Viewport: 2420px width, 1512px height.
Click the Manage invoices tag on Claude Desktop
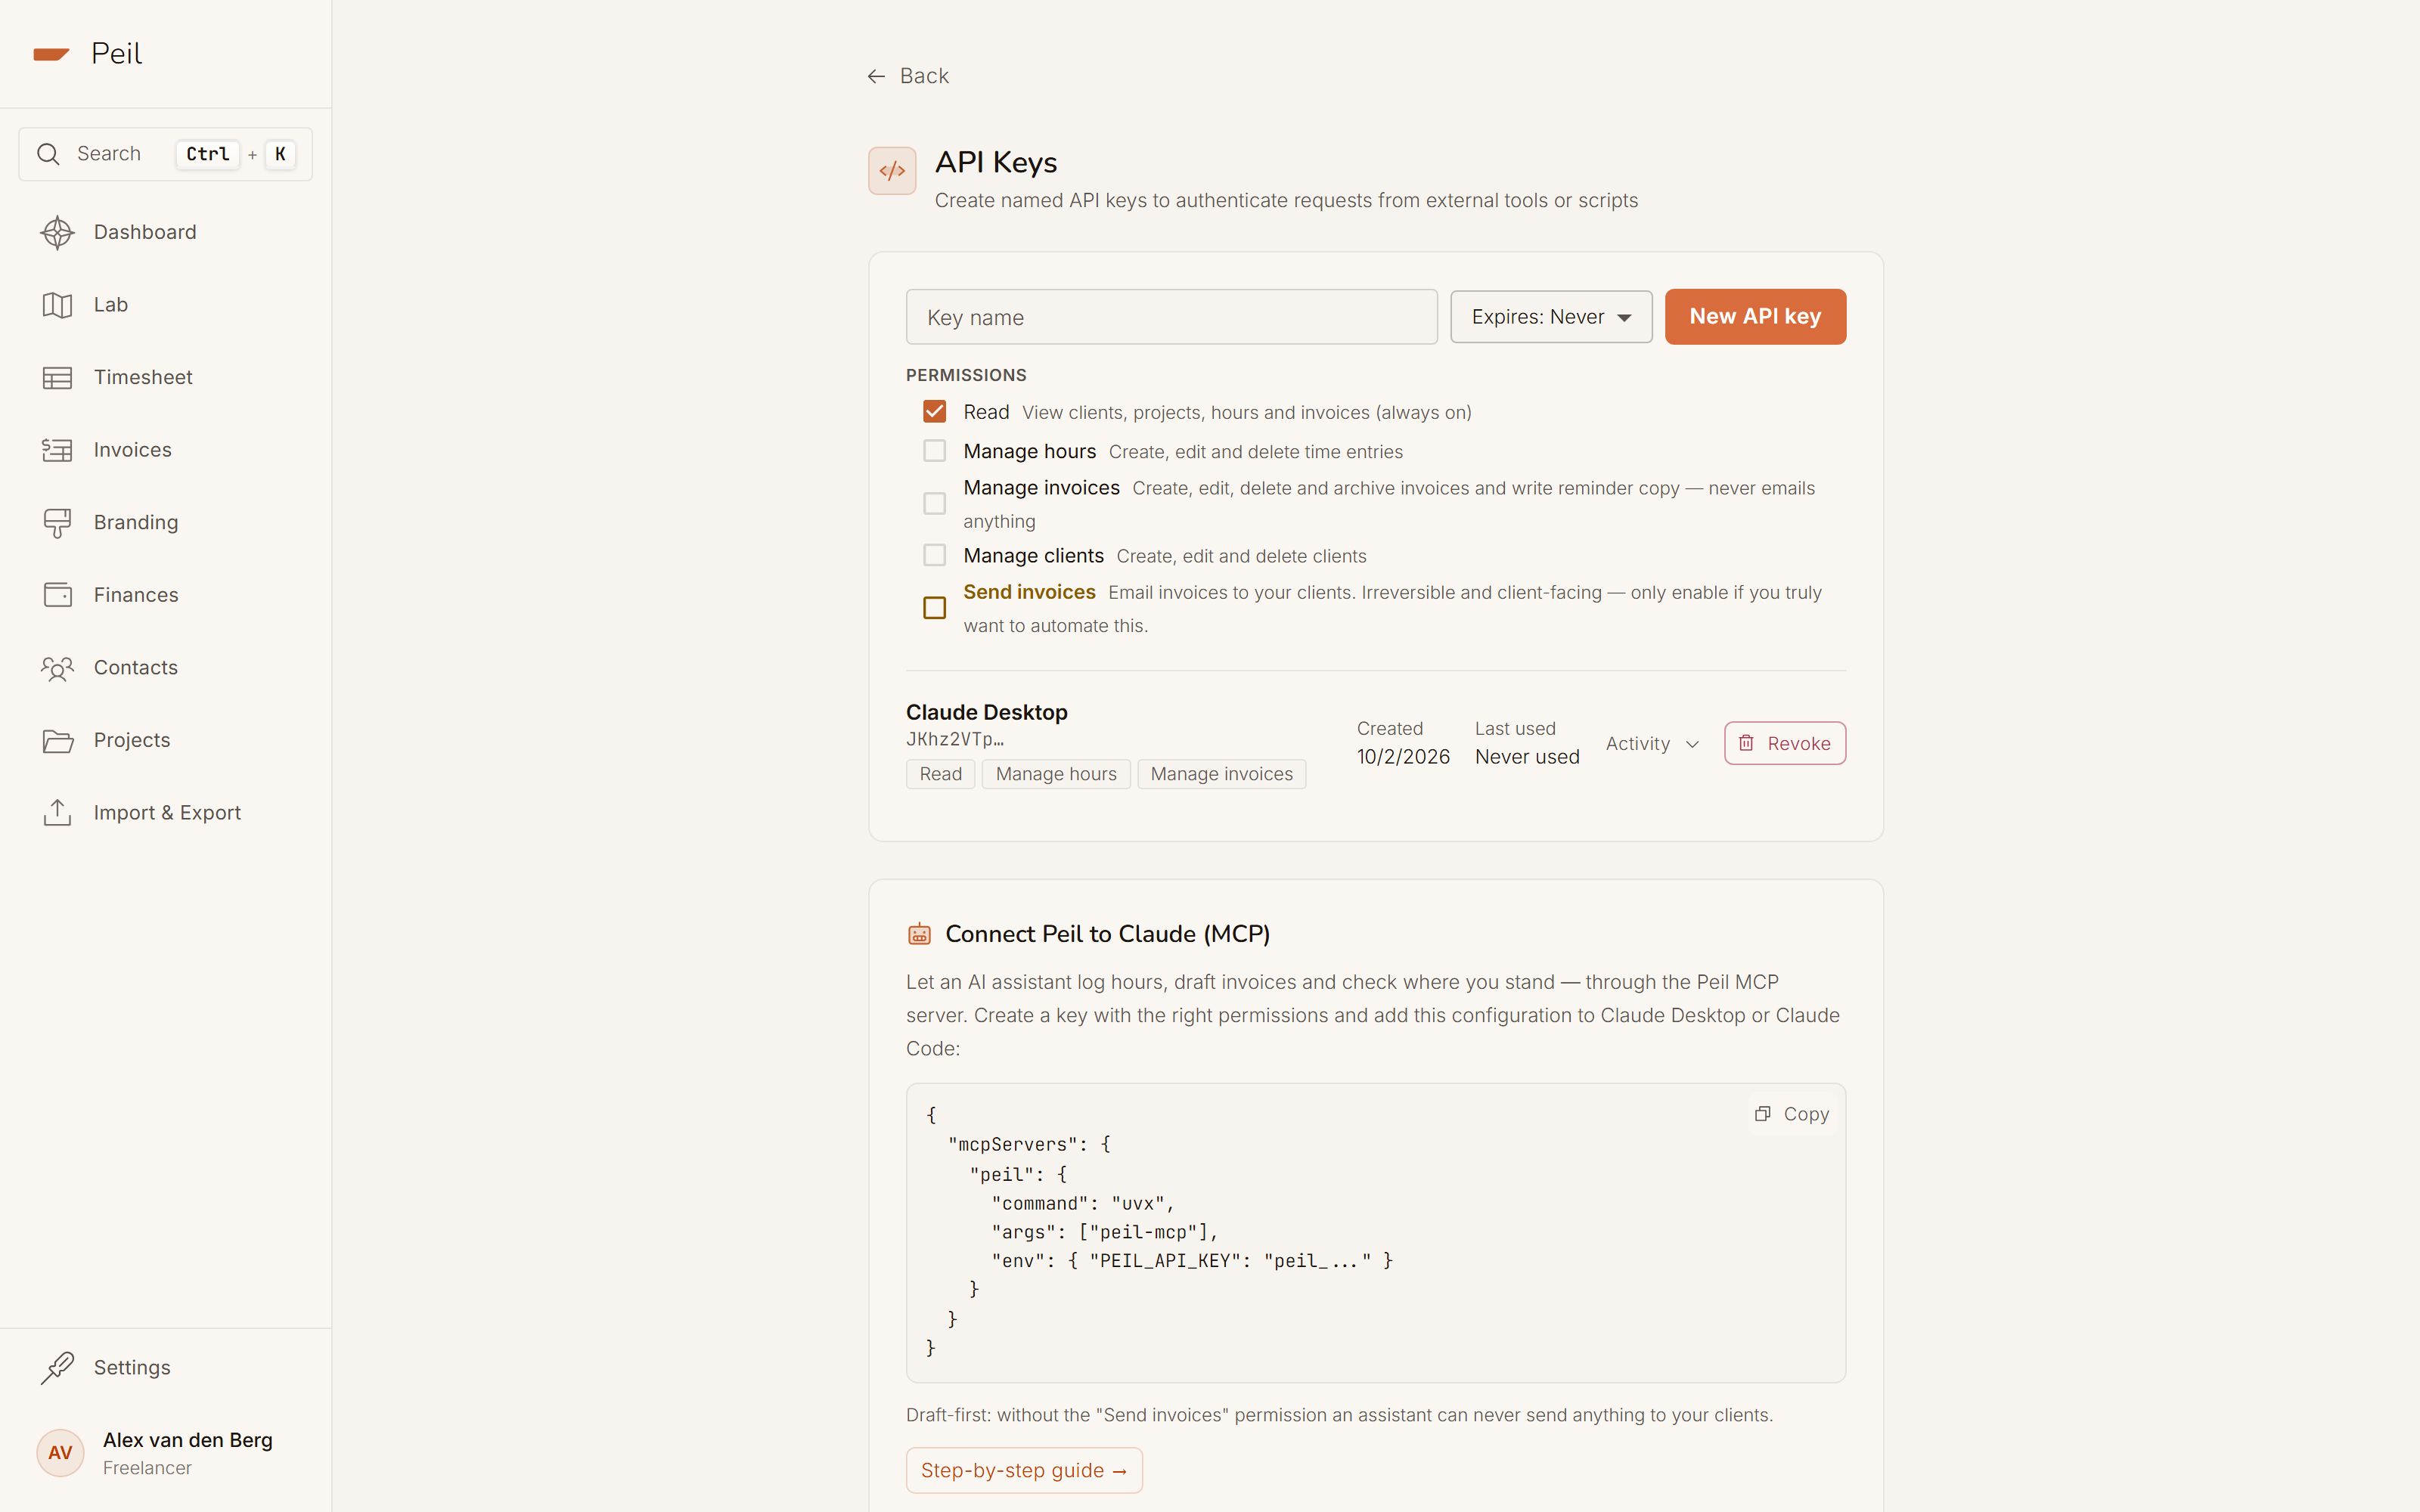pos(1221,774)
